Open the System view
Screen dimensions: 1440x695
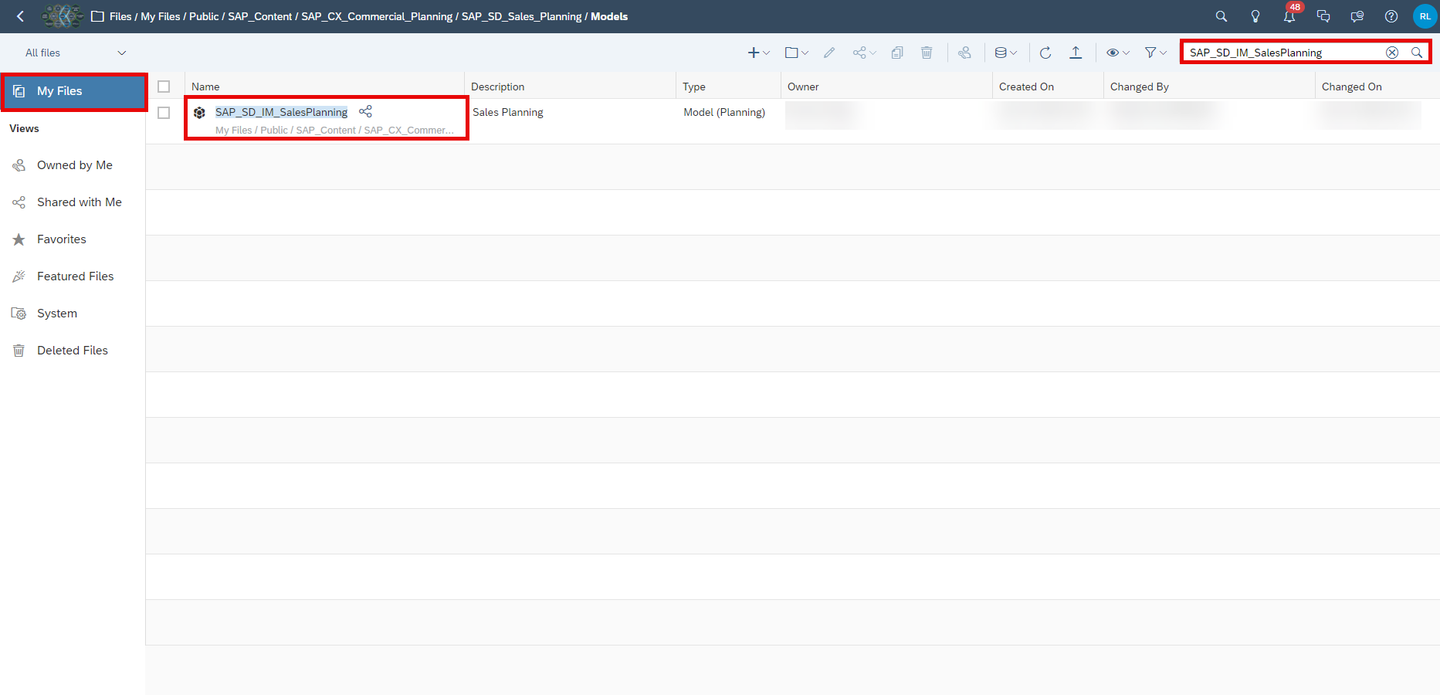click(x=74, y=313)
